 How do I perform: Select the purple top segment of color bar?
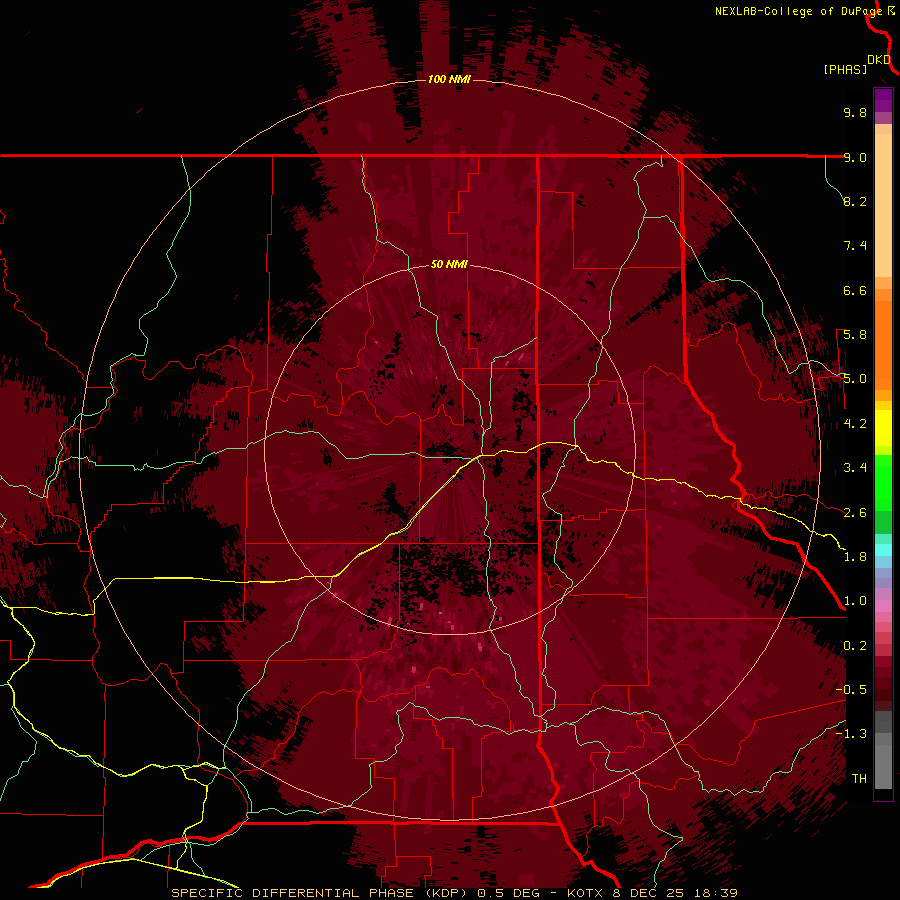[x=883, y=100]
